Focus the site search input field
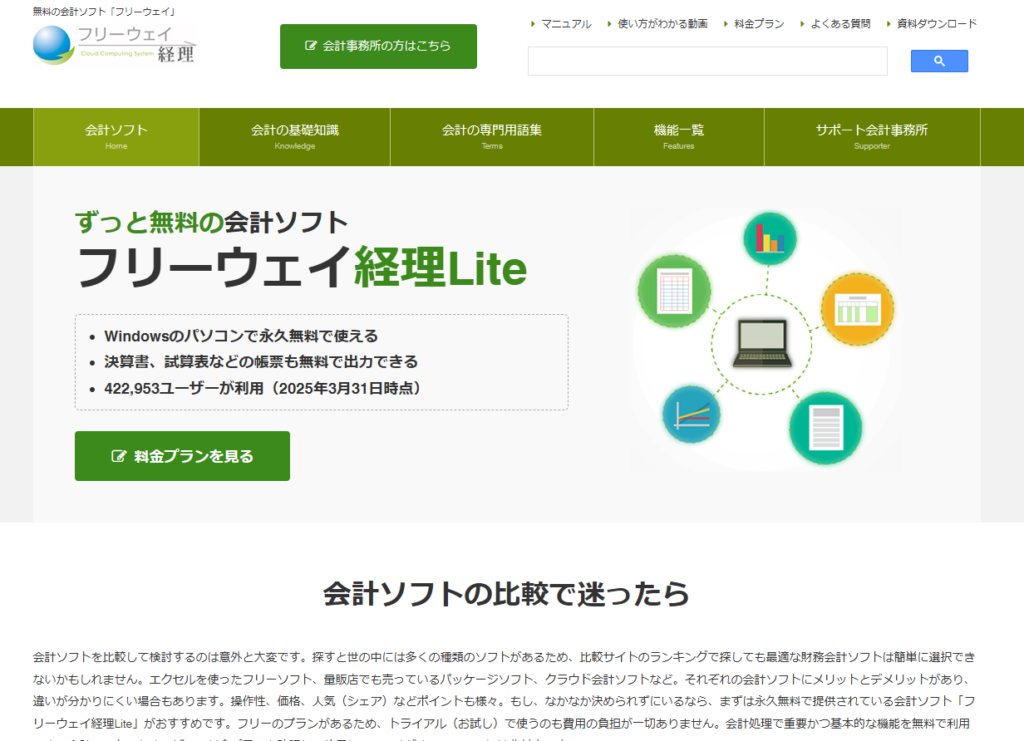Viewport: 1024px width, 741px height. pyautogui.click(x=707, y=61)
